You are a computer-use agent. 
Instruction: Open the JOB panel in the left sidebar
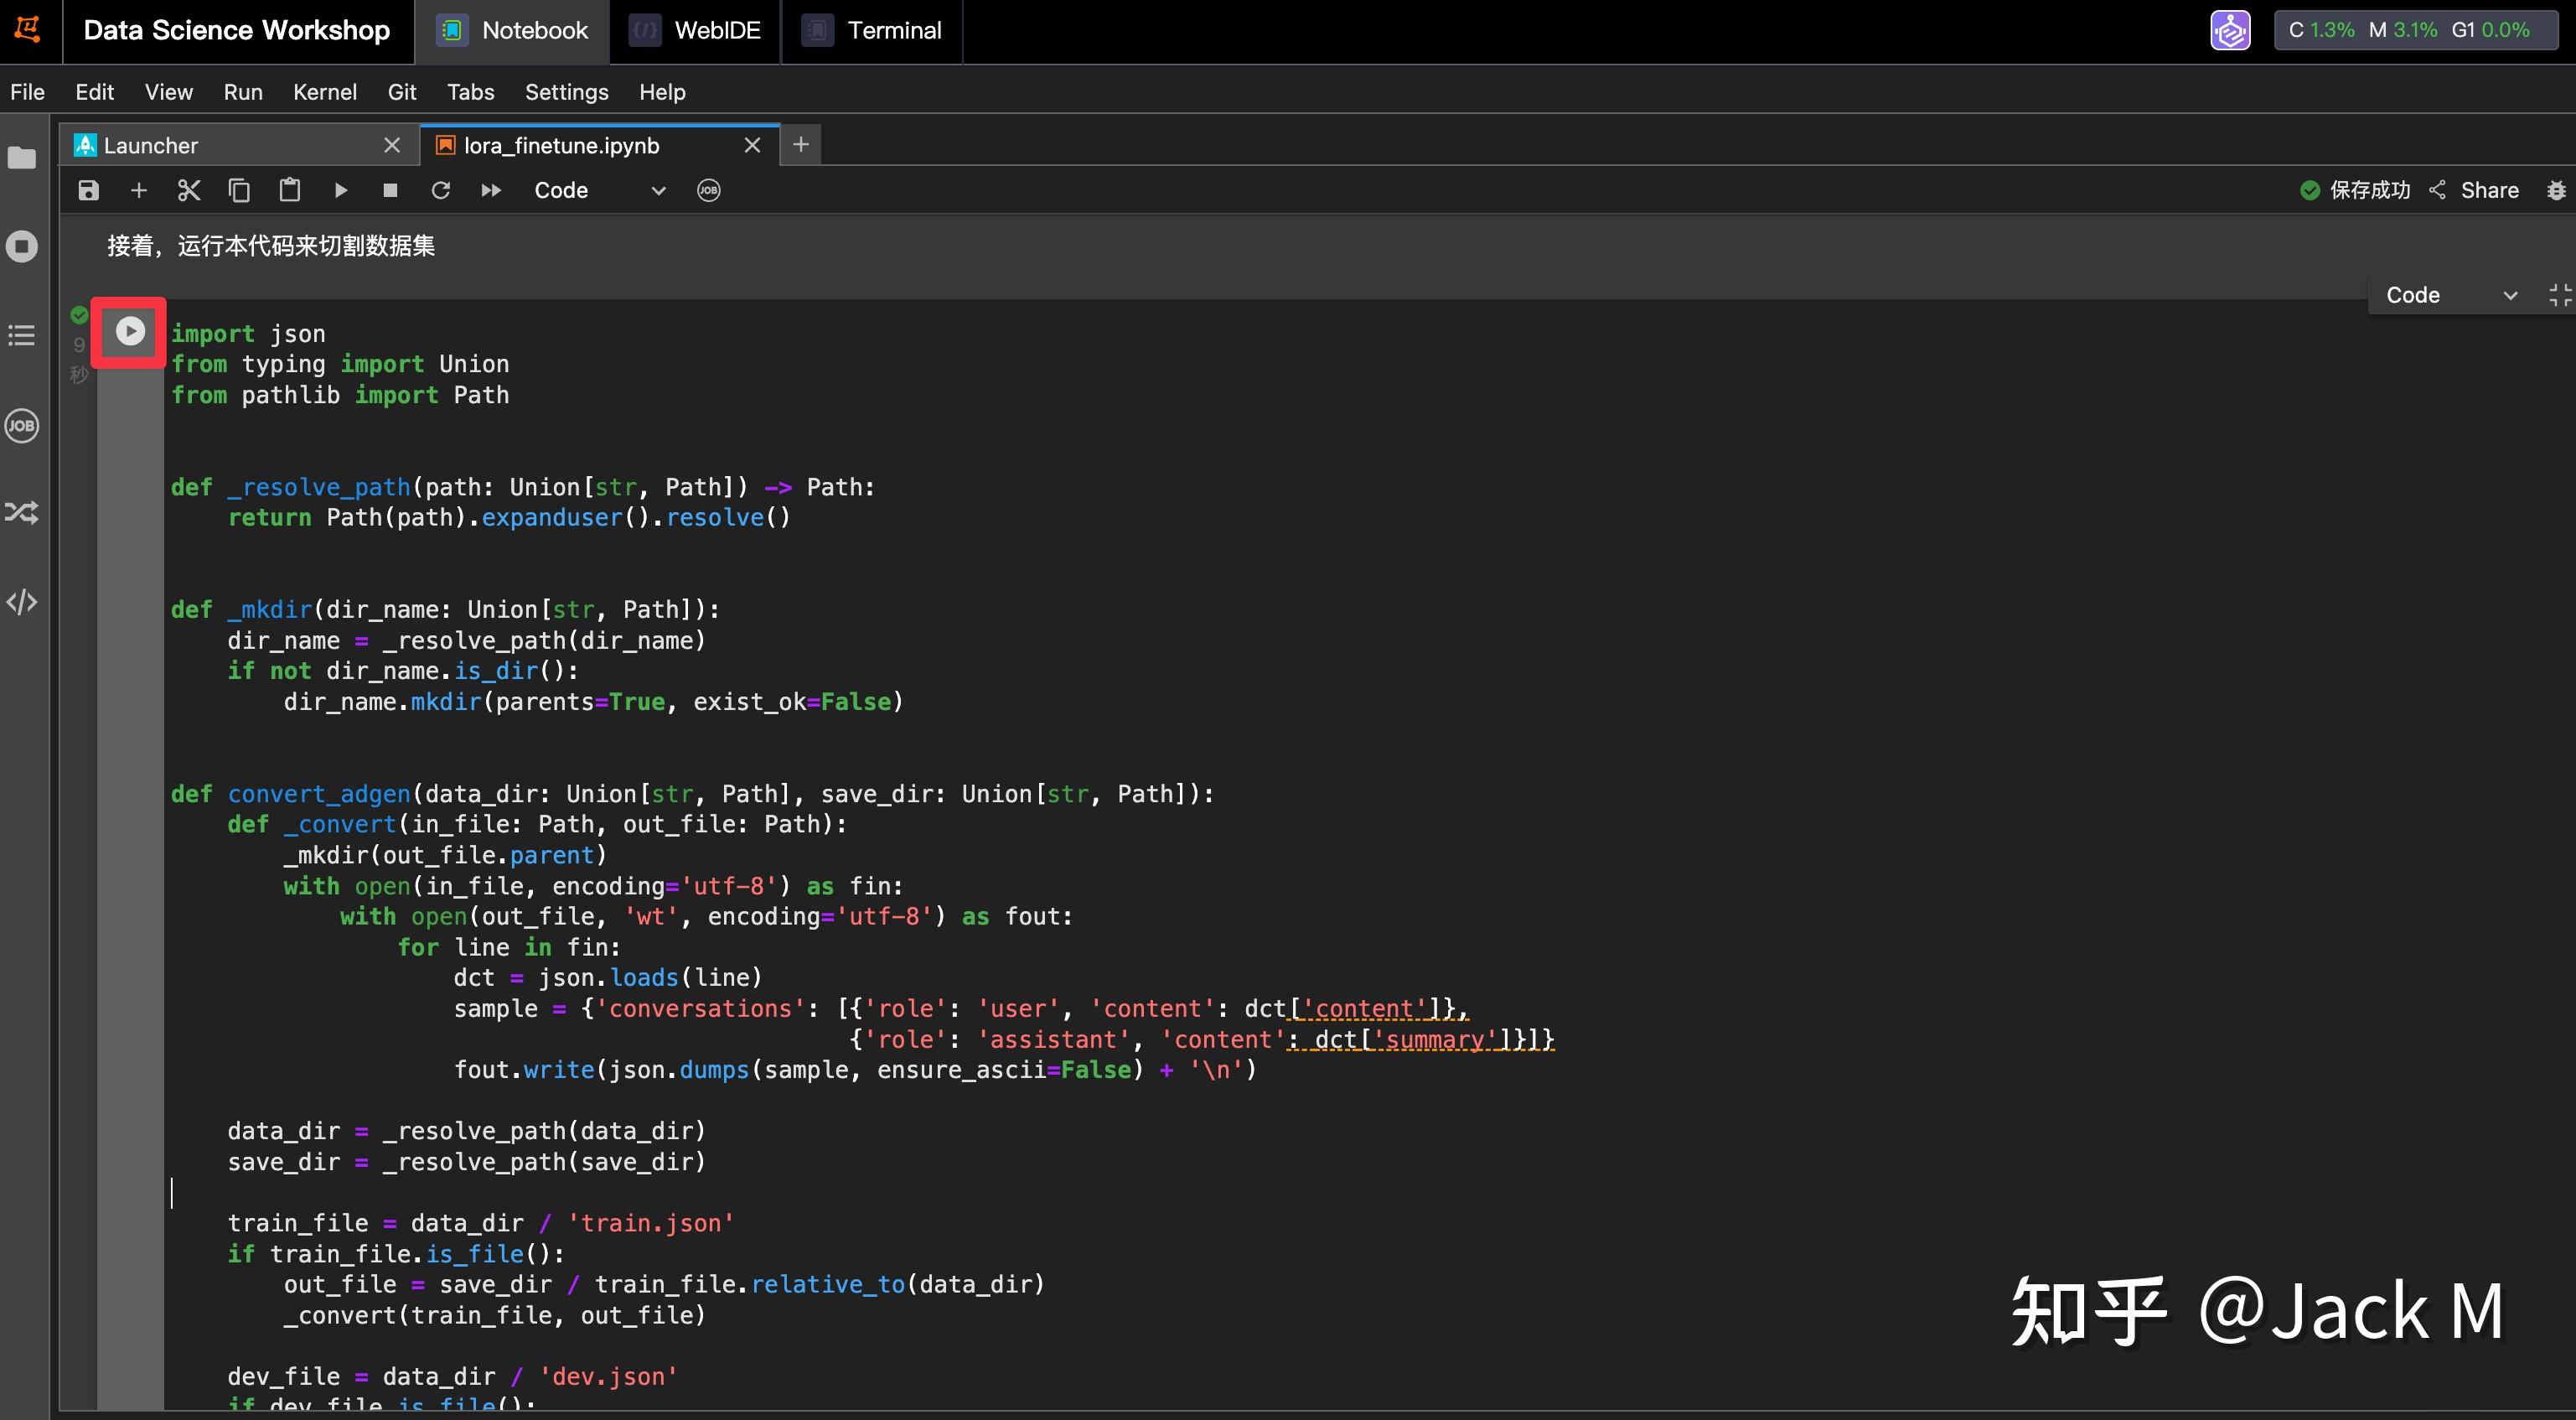click(22, 425)
